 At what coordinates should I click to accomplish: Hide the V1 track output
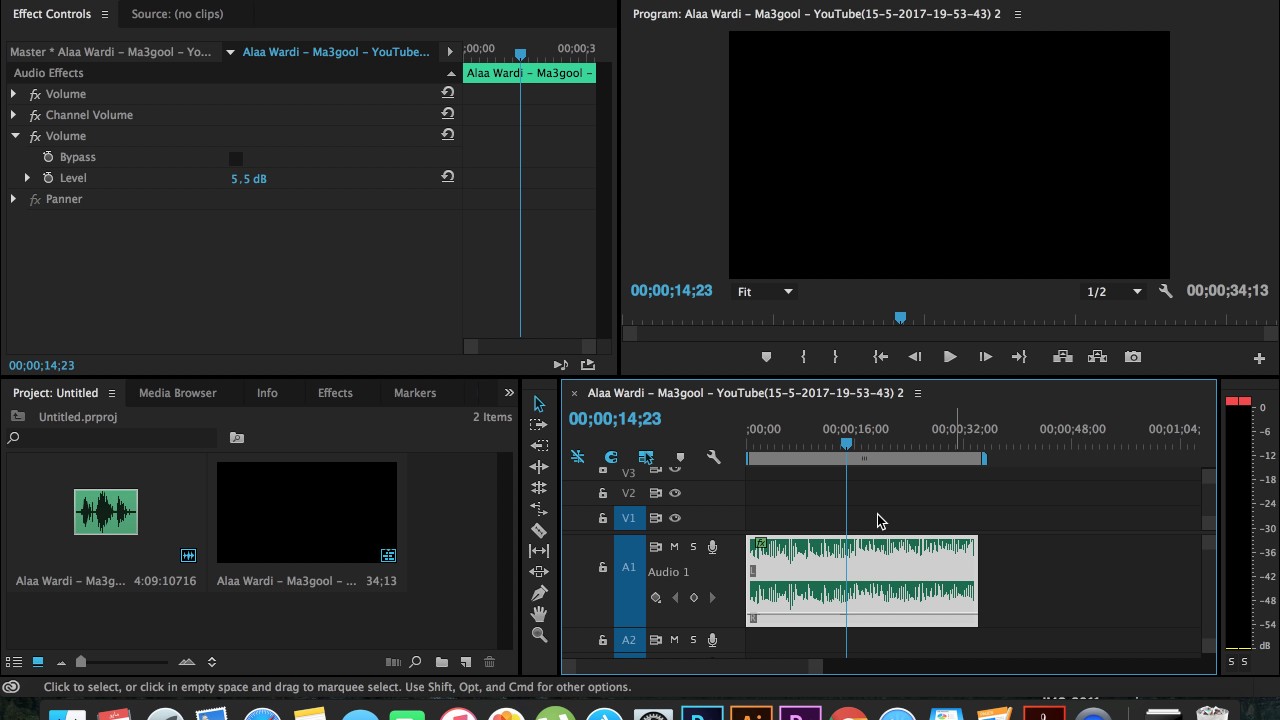coord(675,518)
